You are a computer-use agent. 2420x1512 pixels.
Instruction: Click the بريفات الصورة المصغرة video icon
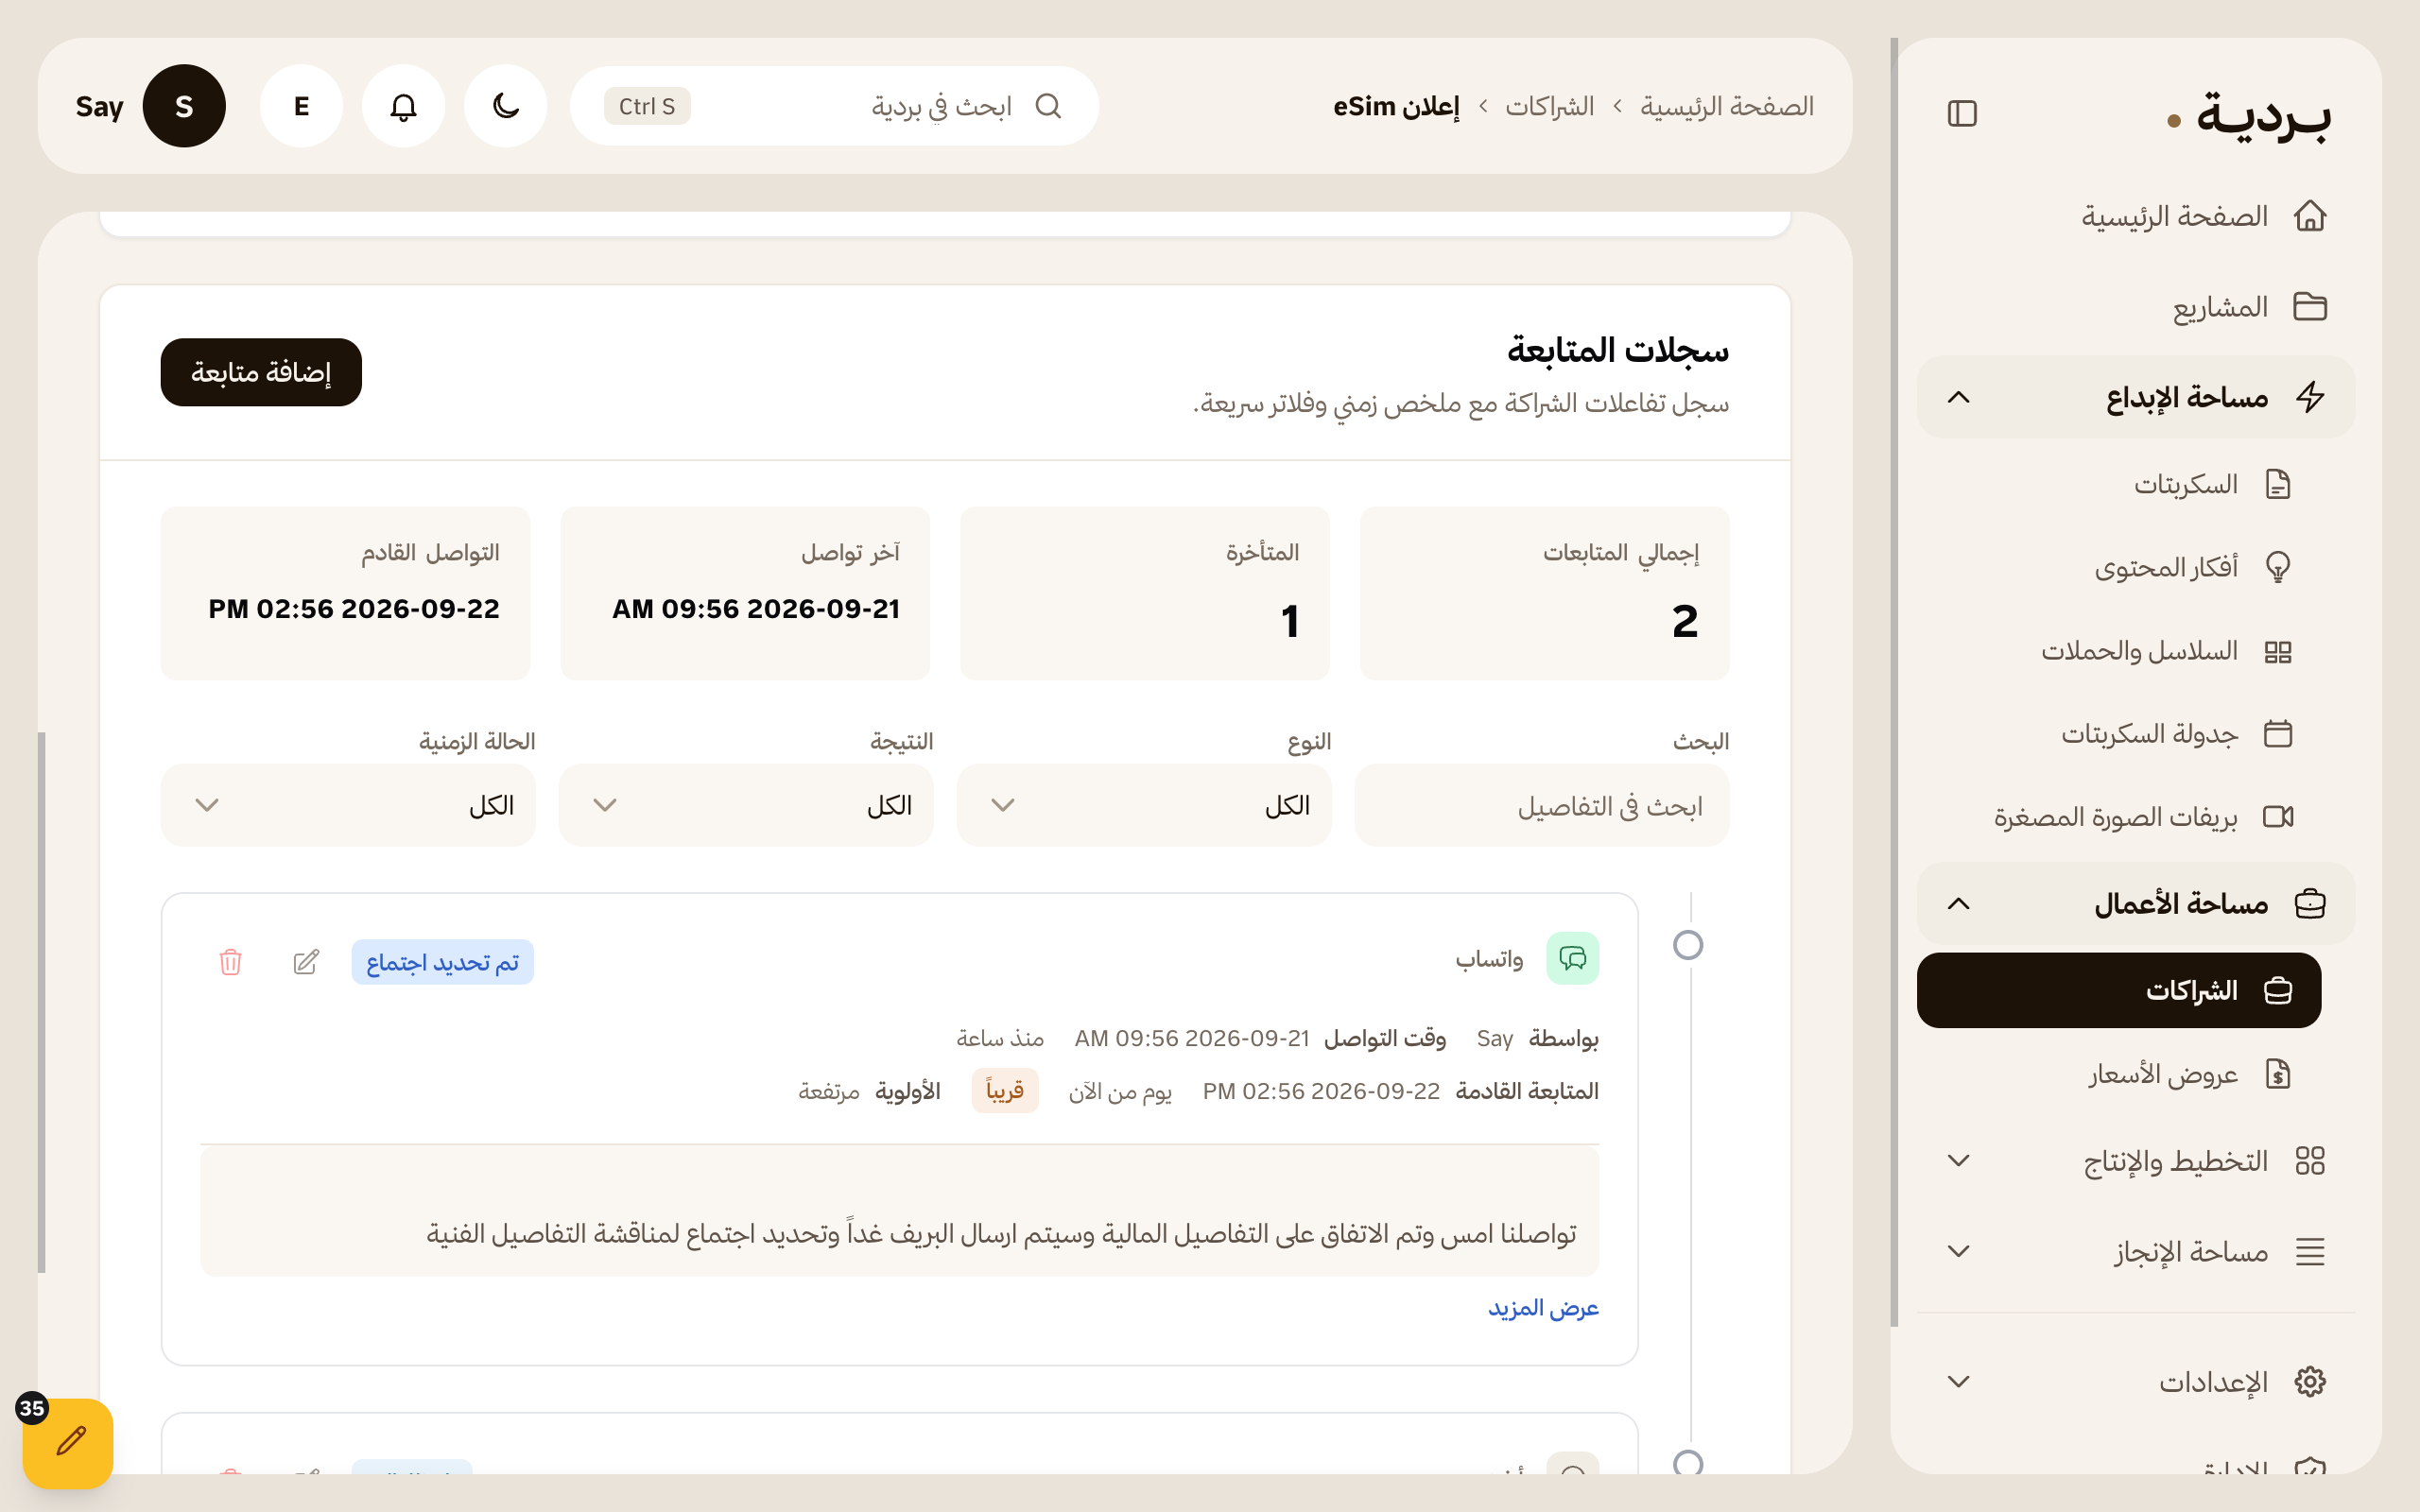tap(2278, 817)
